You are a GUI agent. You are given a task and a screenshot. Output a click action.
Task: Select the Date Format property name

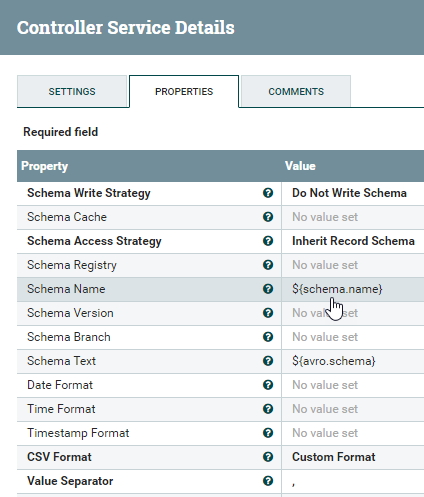[x=60, y=385]
